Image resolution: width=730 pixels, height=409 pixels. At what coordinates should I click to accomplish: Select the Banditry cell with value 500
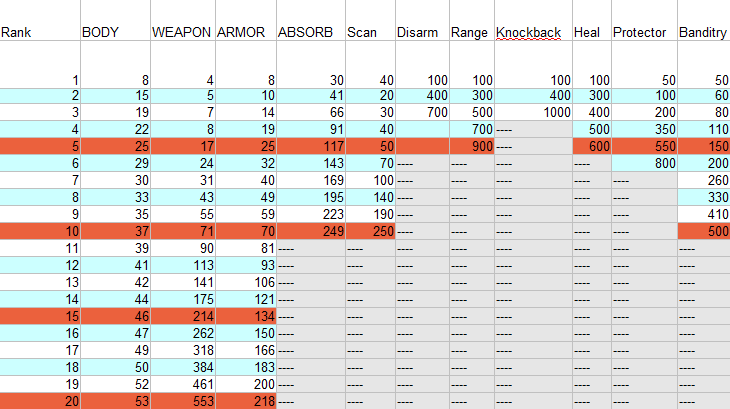[703, 231]
